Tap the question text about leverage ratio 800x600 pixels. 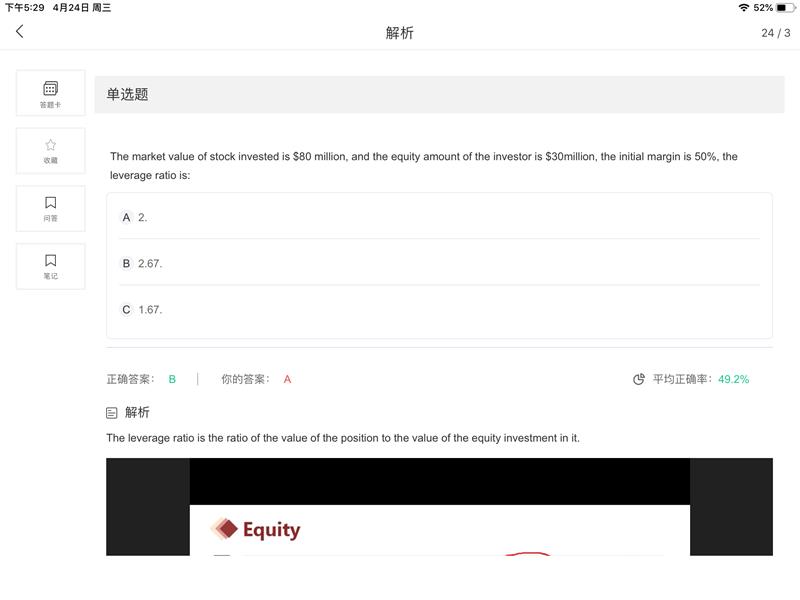point(423,166)
